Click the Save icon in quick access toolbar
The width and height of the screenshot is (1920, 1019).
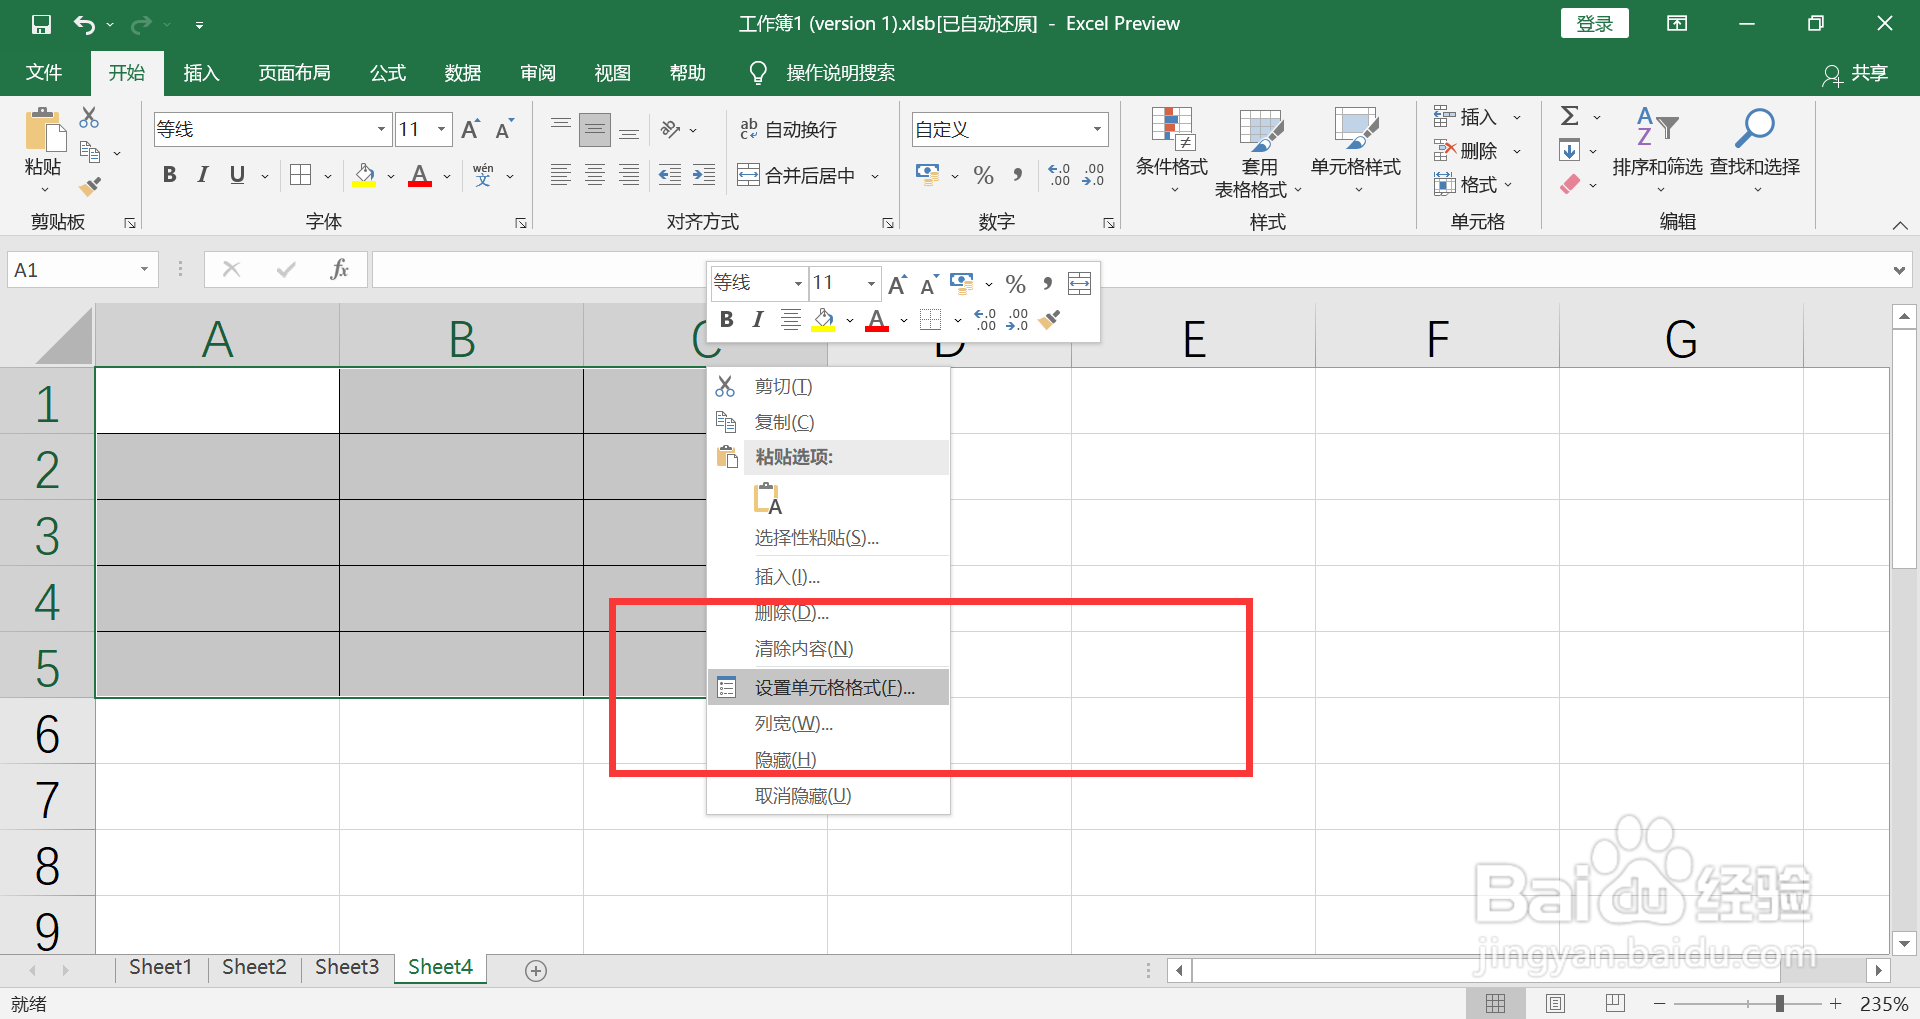click(41, 24)
